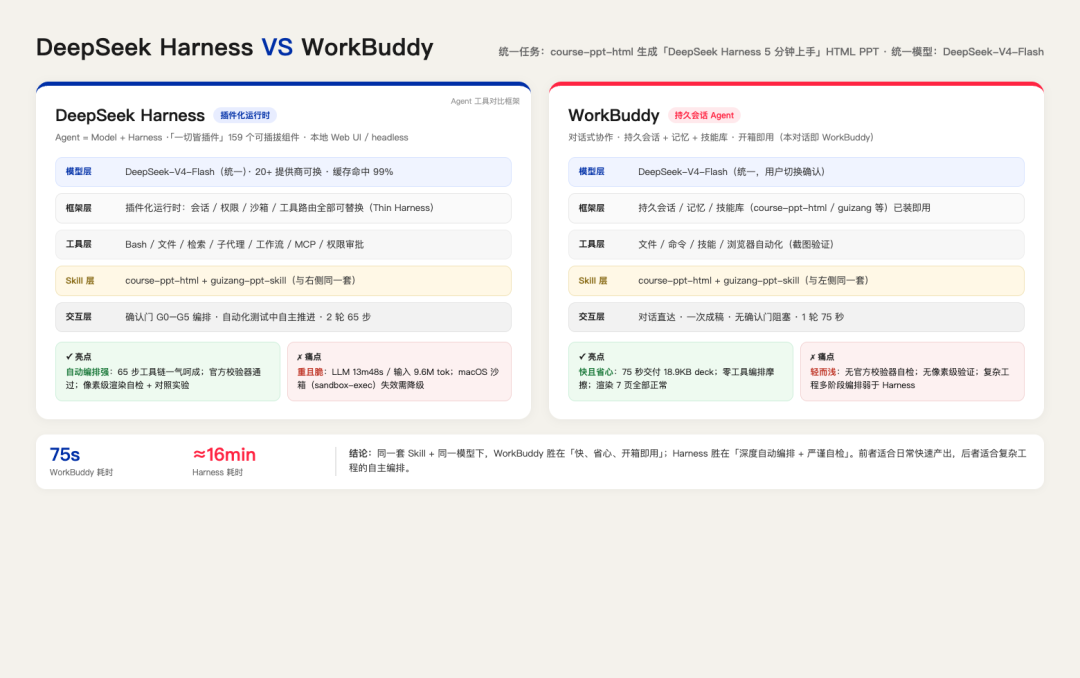Image resolution: width=1080 pixels, height=678 pixels.
Task: Click the 'Harness 耗时' caption
Action: coord(218,472)
